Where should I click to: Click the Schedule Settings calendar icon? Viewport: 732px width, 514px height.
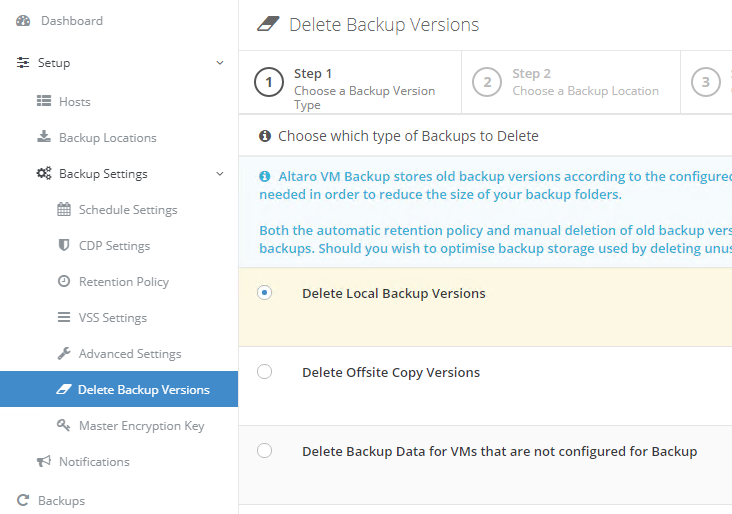pos(64,209)
